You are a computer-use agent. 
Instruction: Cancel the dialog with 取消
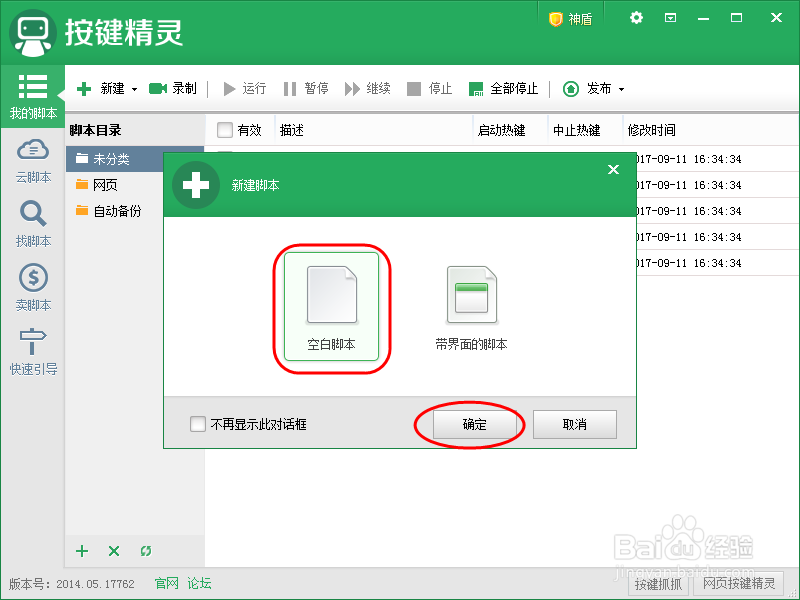click(x=574, y=424)
